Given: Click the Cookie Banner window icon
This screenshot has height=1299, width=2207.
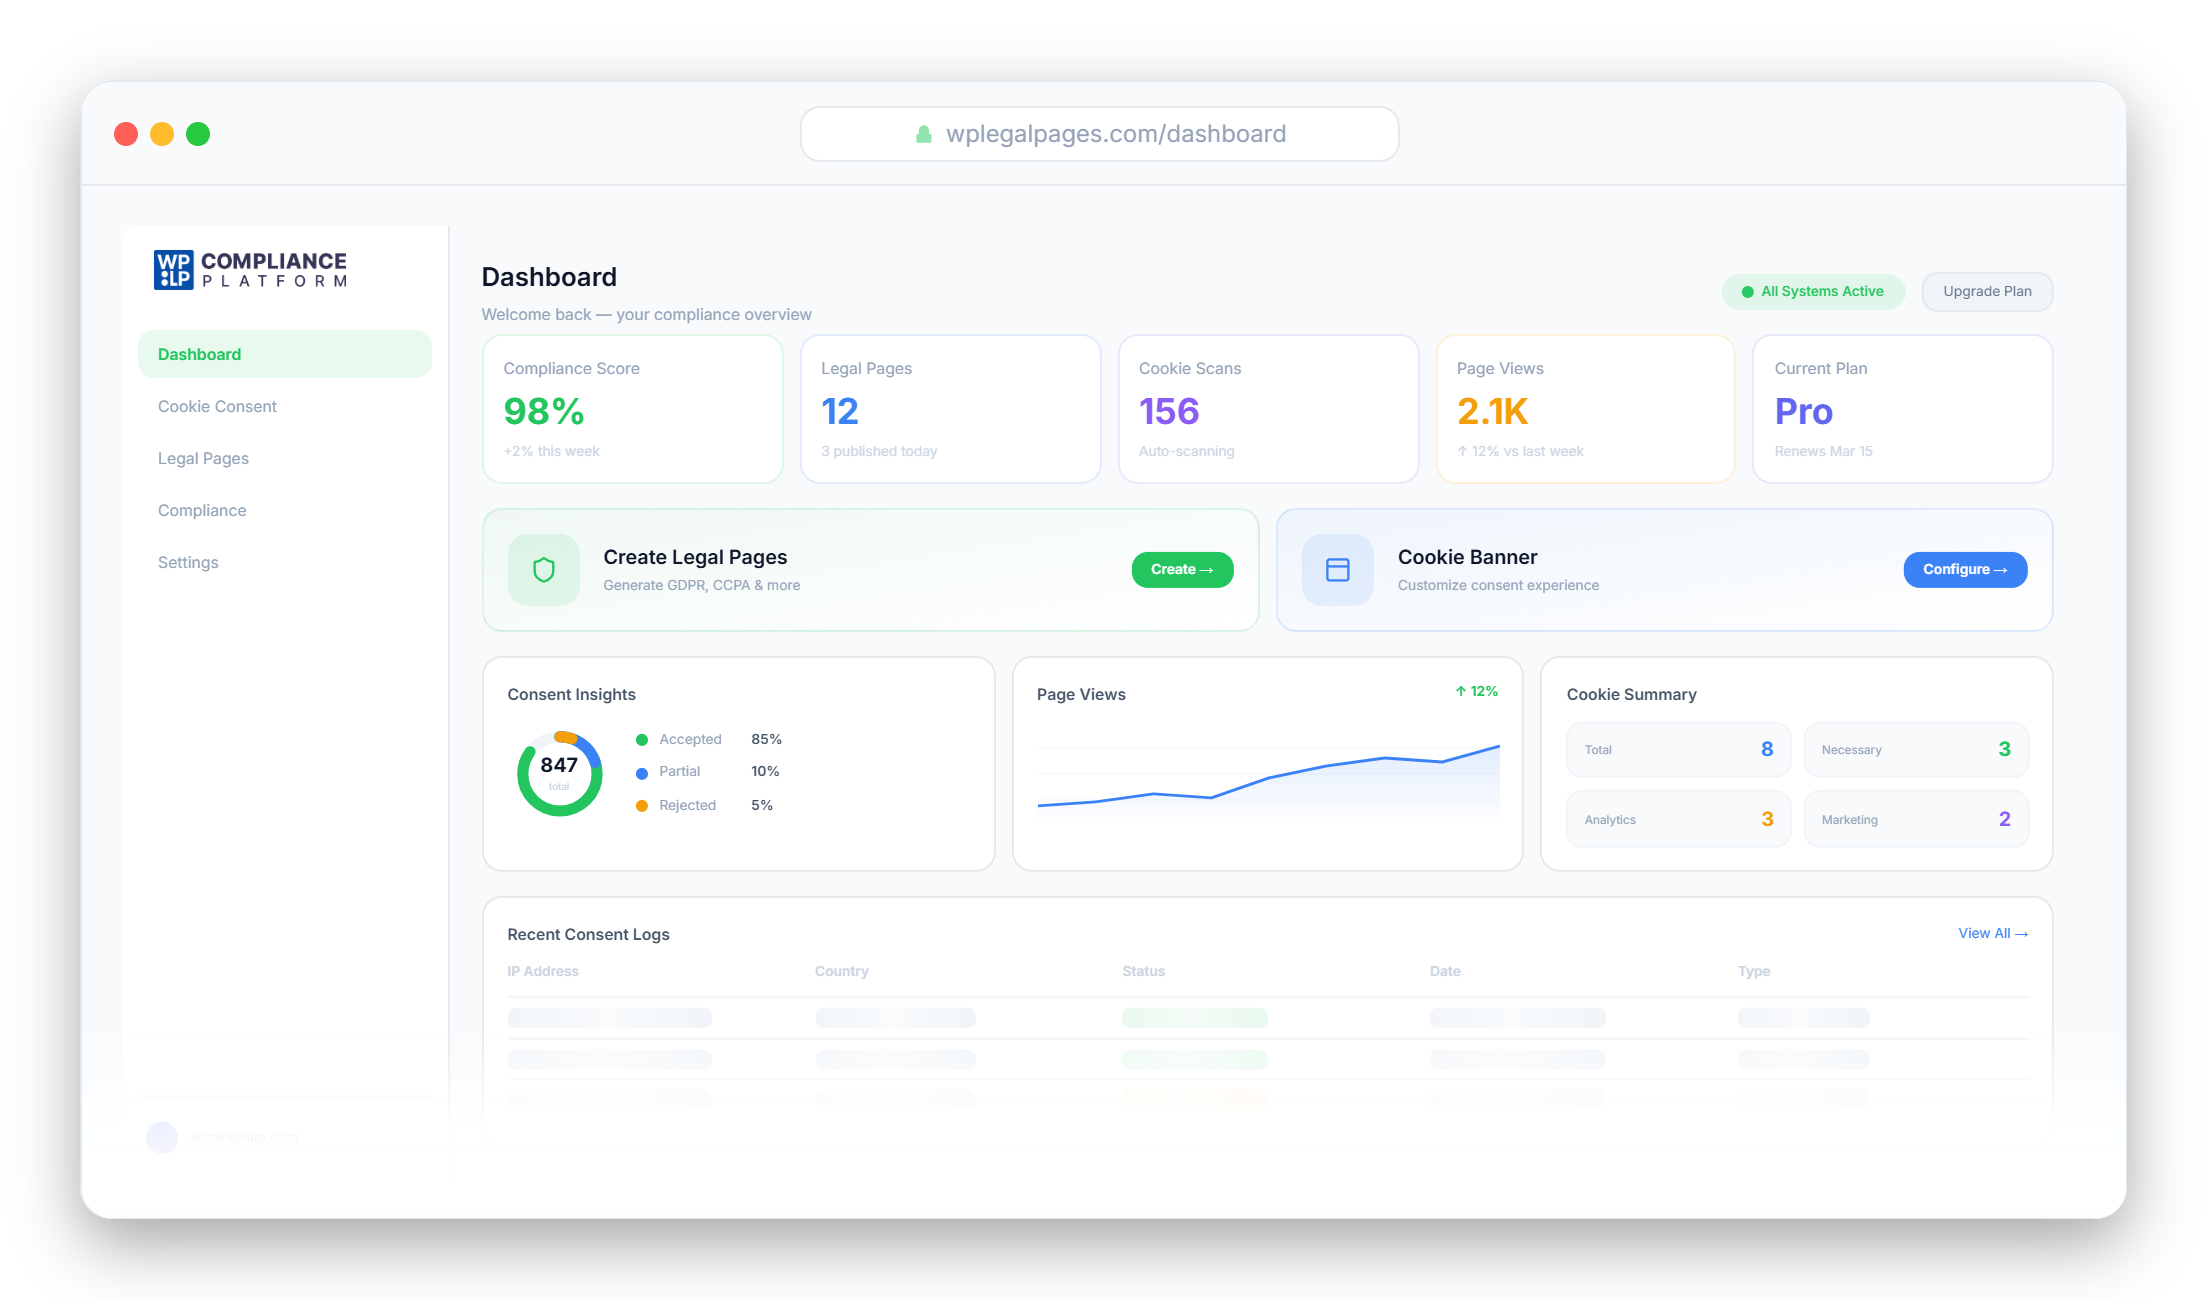Looking at the screenshot, I should pos(1337,570).
